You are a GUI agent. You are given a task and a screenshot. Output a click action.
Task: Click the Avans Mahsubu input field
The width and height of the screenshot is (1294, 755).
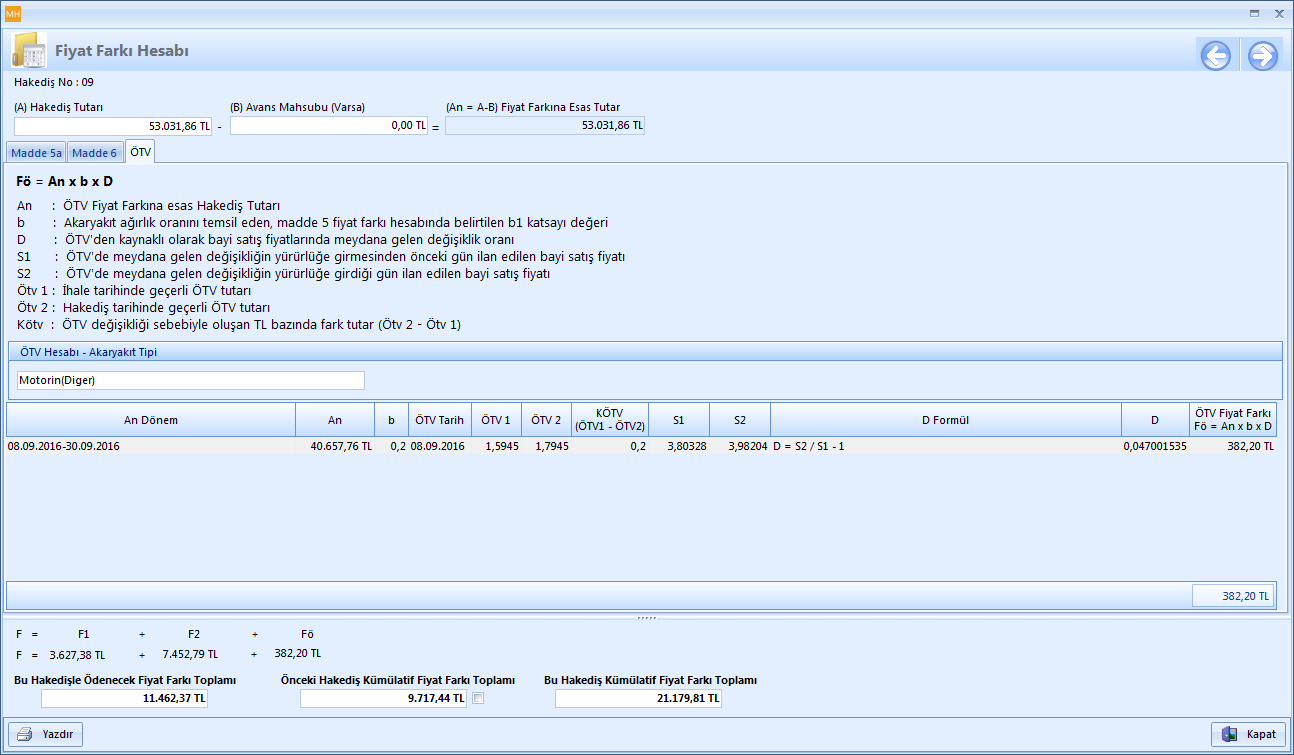click(329, 127)
